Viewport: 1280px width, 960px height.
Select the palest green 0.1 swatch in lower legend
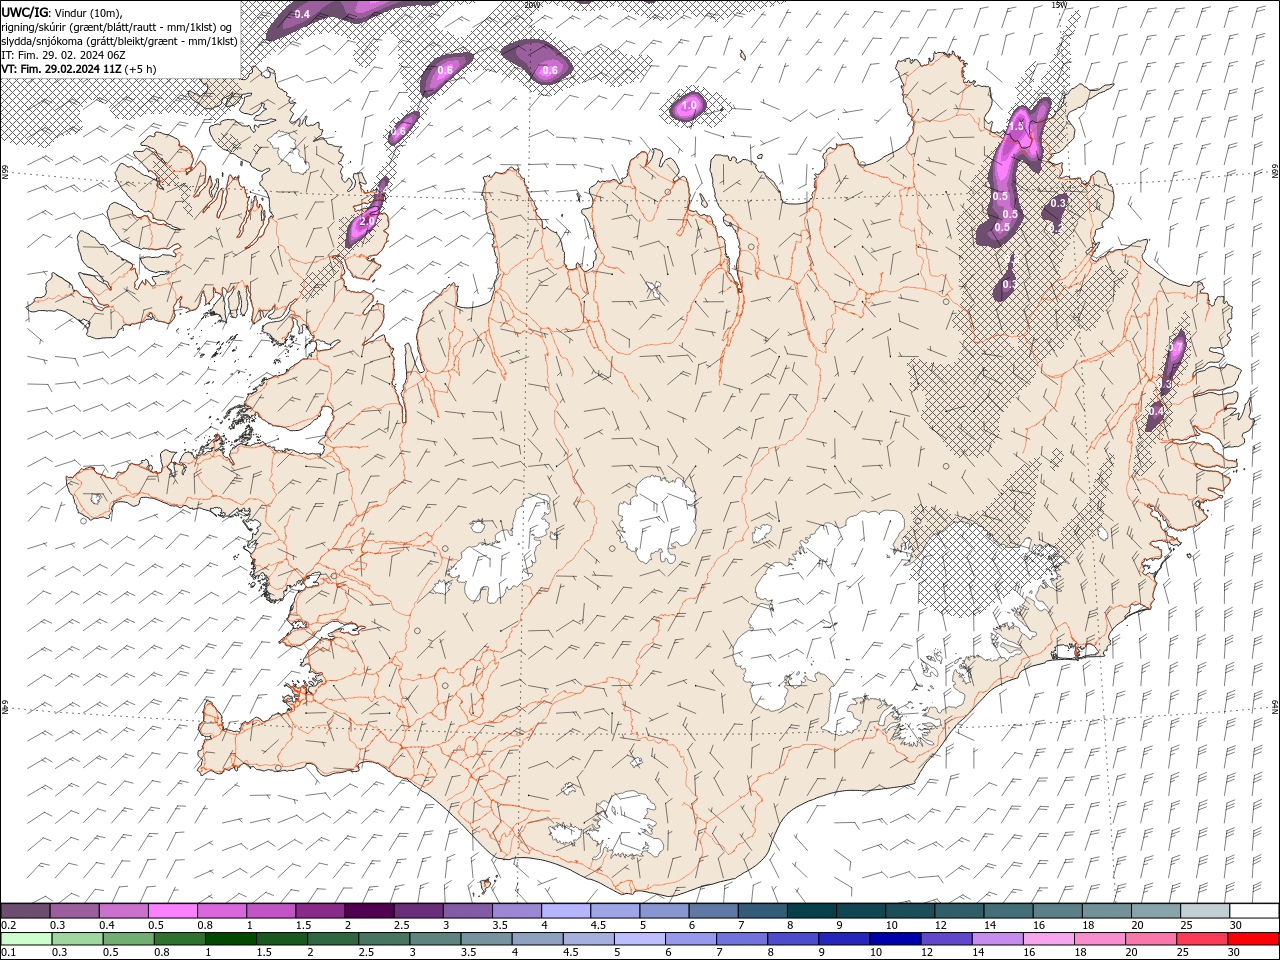click(25, 939)
